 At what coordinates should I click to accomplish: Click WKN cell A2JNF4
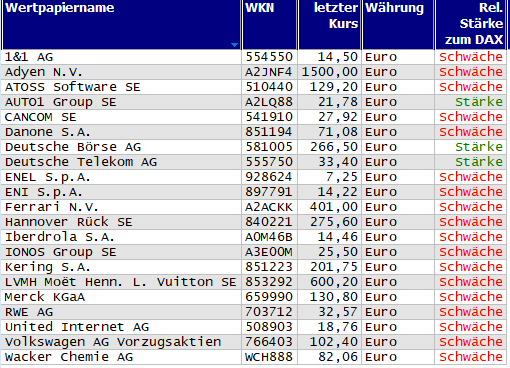(x=269, y=72)
